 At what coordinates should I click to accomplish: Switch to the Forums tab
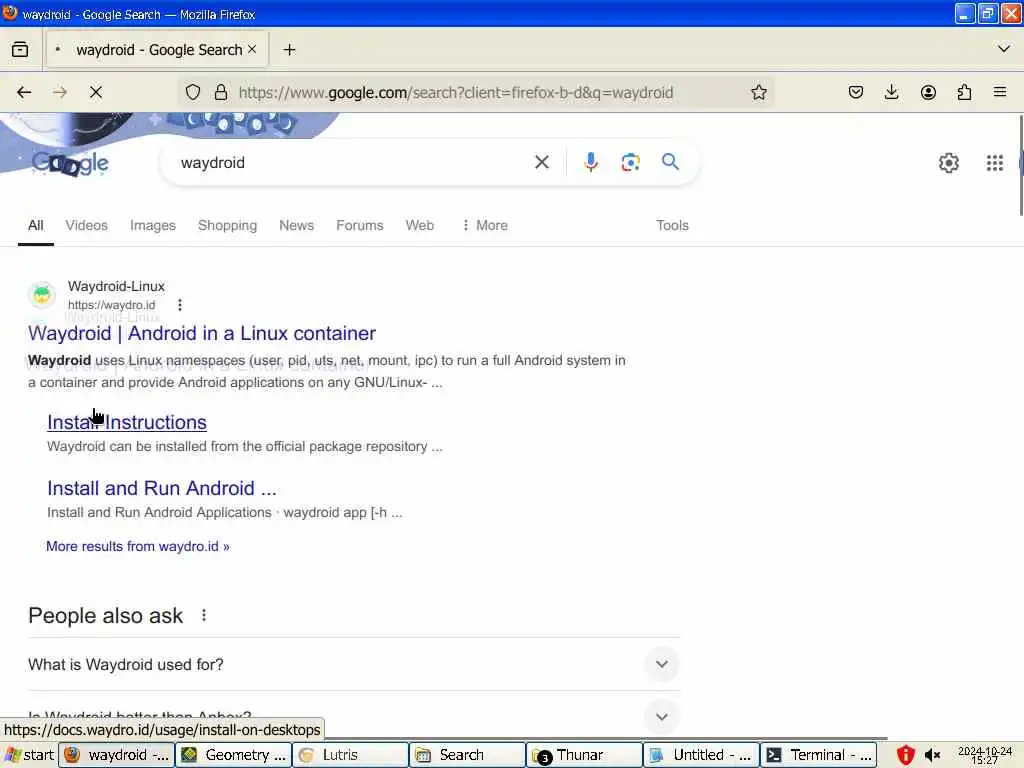[360, 225]
